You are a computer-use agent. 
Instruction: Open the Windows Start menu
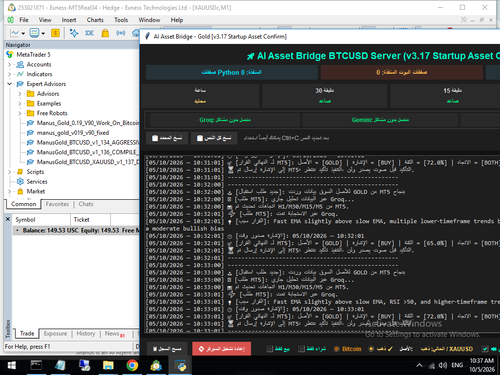(12, 365)
